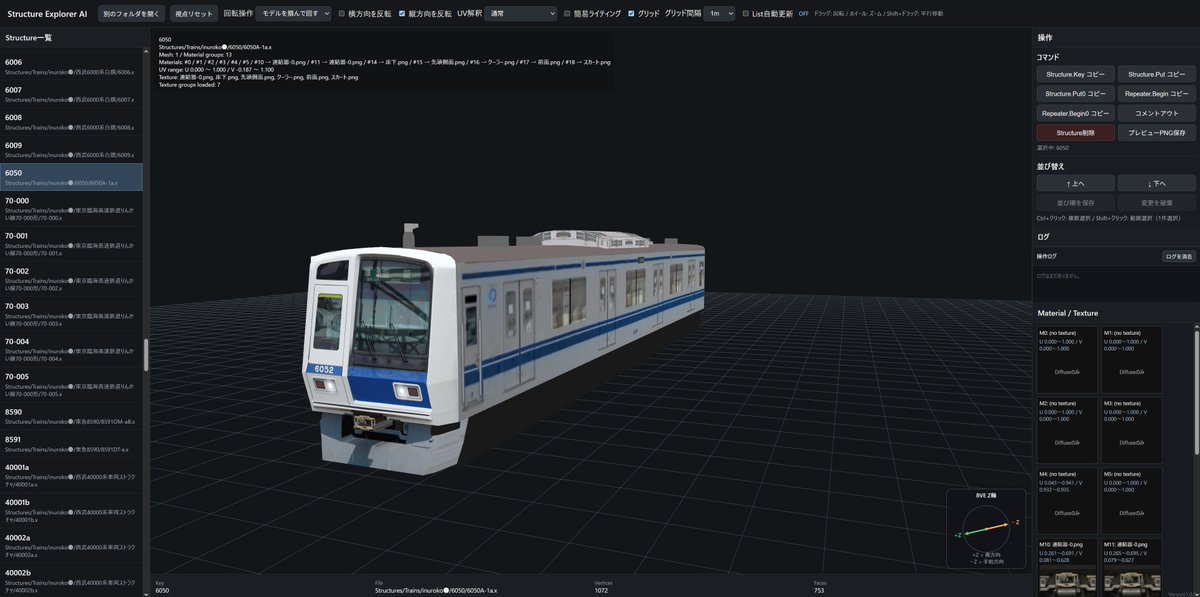Select structure 8591 in the list

tap(72, 444)
